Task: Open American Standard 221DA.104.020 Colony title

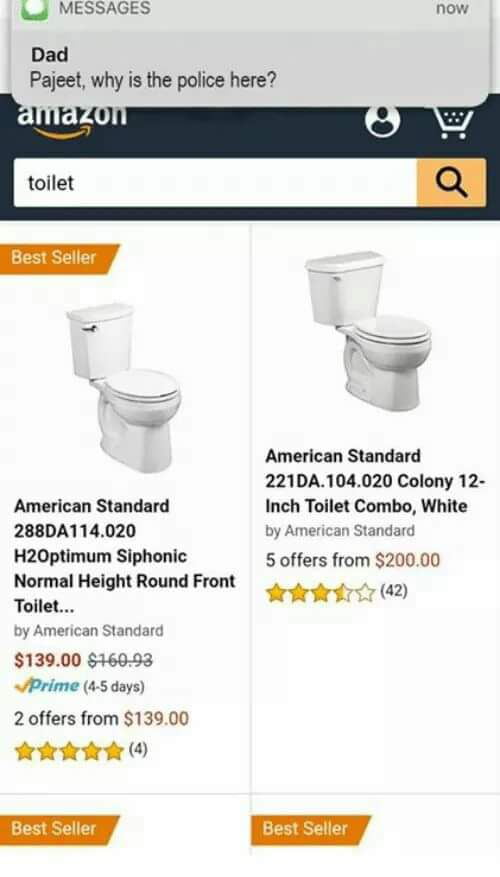Action: pos(375,481)
